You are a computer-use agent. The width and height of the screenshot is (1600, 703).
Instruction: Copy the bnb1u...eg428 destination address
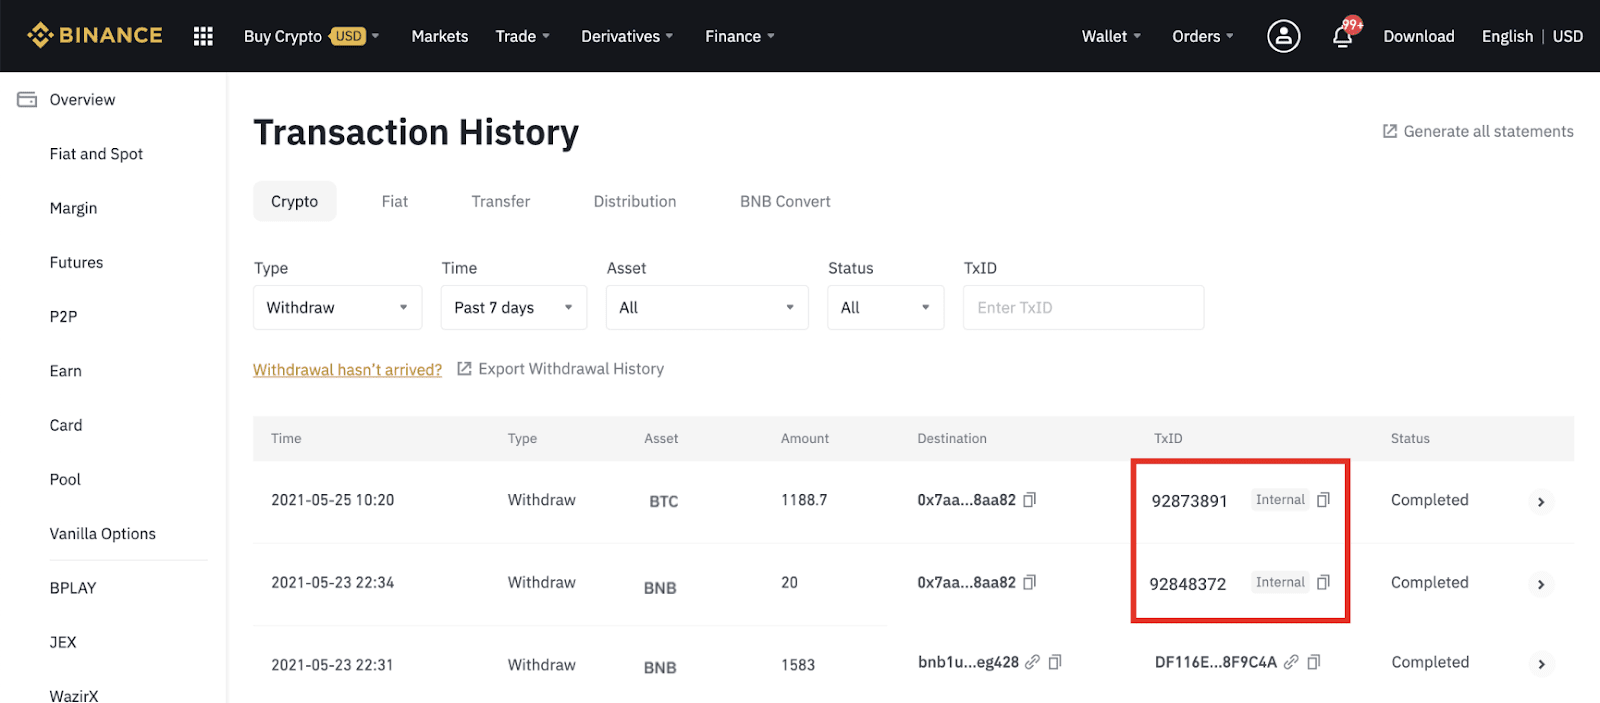pos(1055,662)
